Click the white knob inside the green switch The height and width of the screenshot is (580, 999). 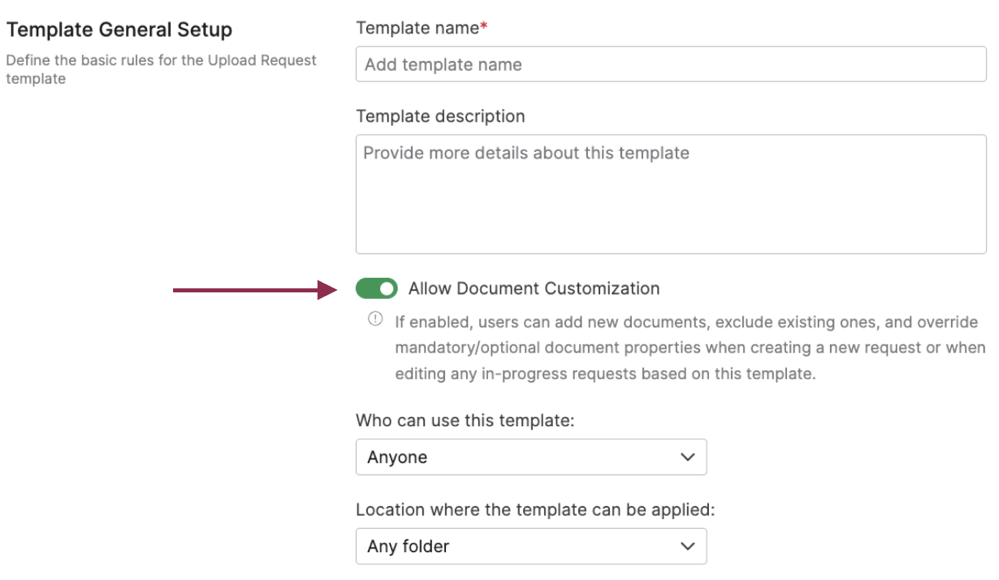click(386, 288)
